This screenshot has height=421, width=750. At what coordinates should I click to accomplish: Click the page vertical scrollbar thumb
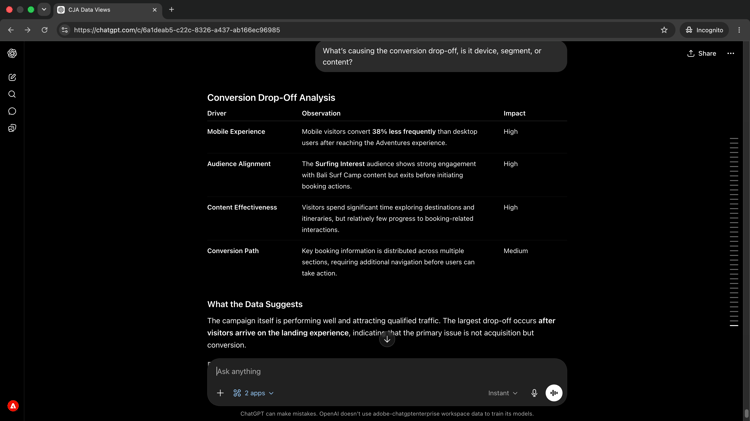(747, 413)
